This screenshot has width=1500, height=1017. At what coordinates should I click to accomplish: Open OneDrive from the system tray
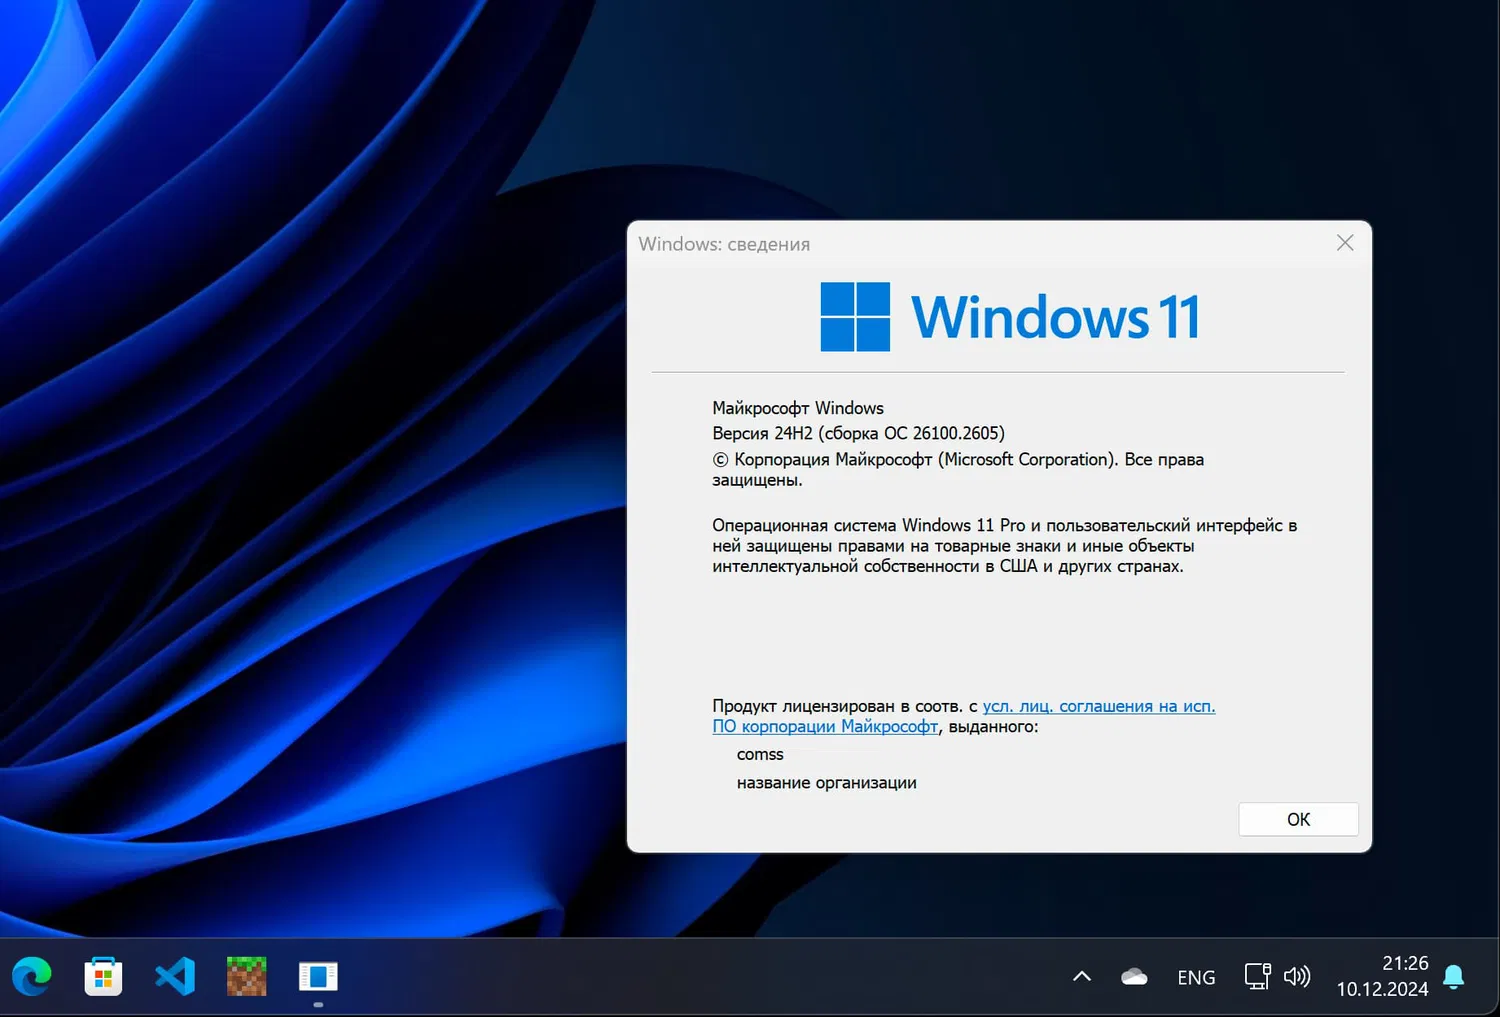coord(1133,975)
